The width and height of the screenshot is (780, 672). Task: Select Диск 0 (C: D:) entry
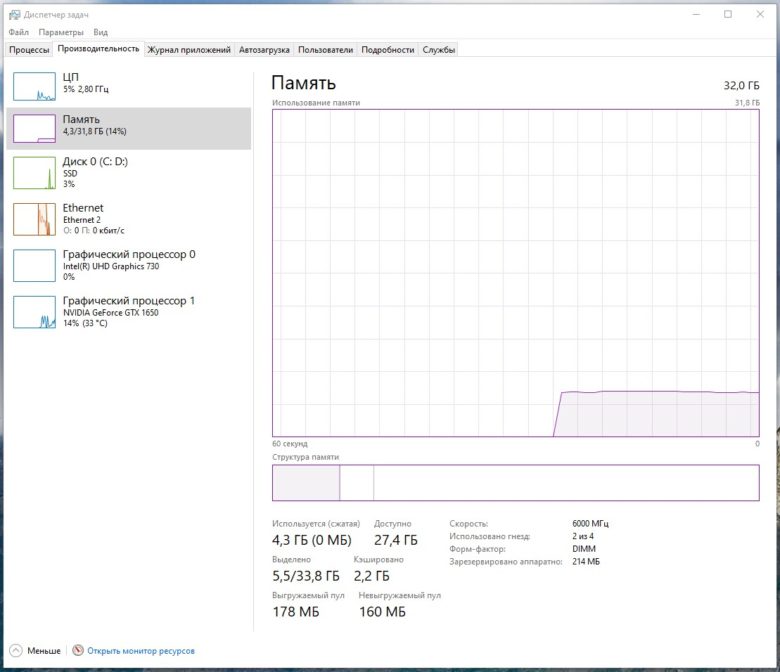pyautogui.click(x=129, y=173)
